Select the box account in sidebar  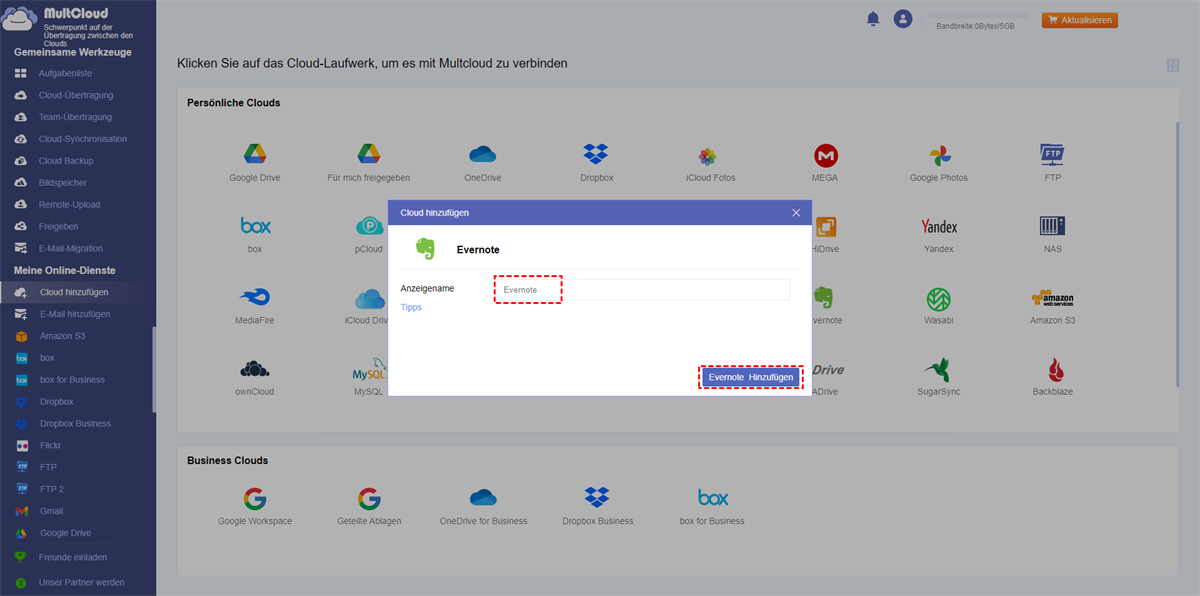[47, 358]
